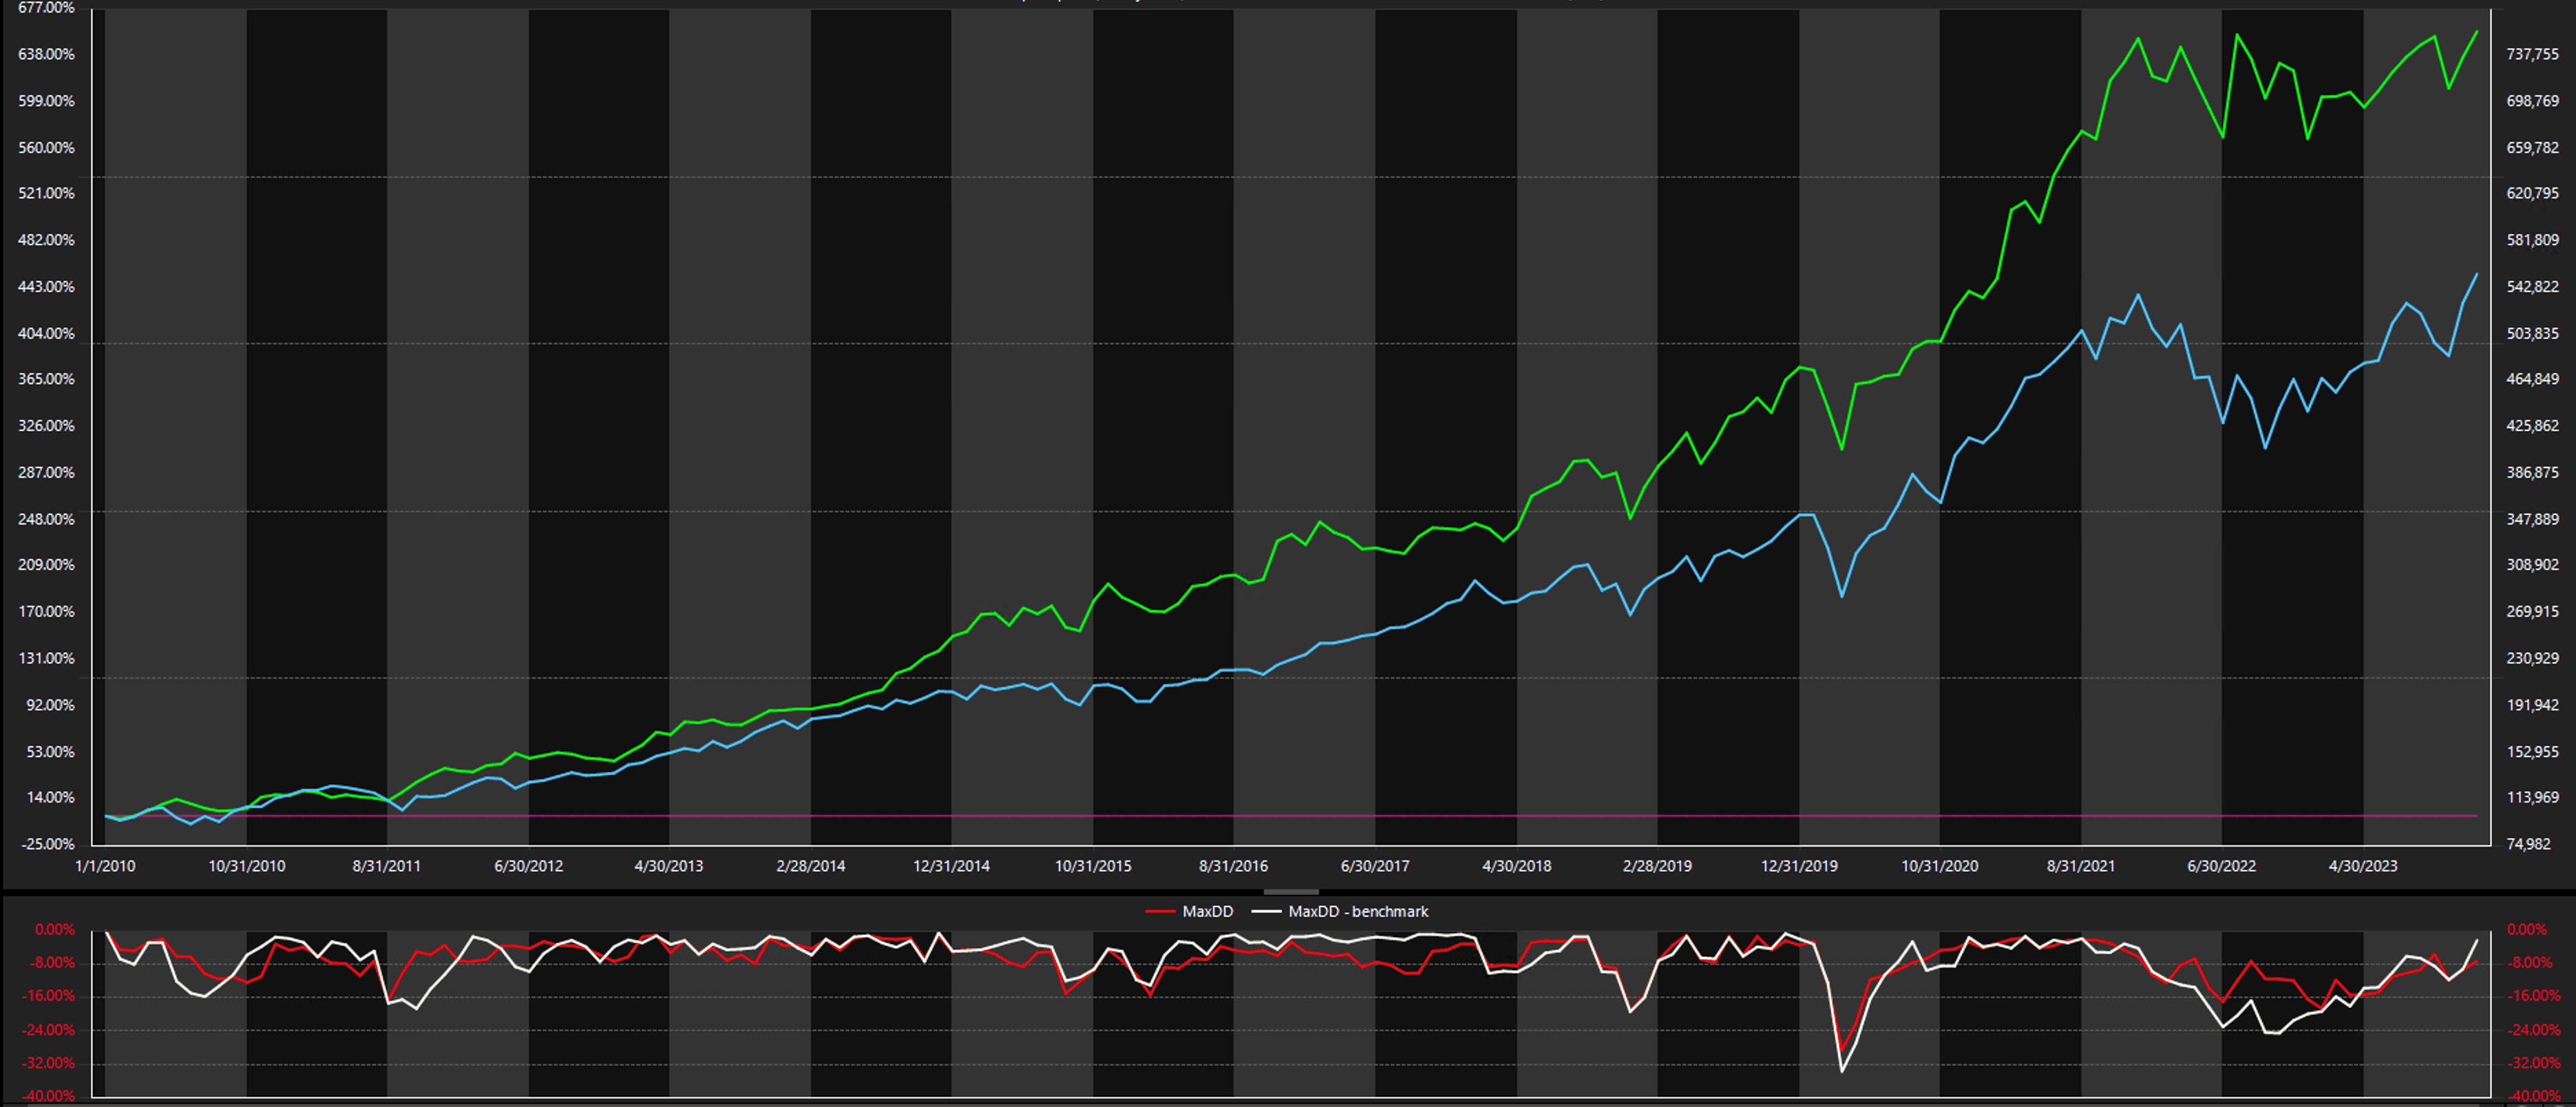Click the 698,769 equity value label

(x=2532, y=101)
